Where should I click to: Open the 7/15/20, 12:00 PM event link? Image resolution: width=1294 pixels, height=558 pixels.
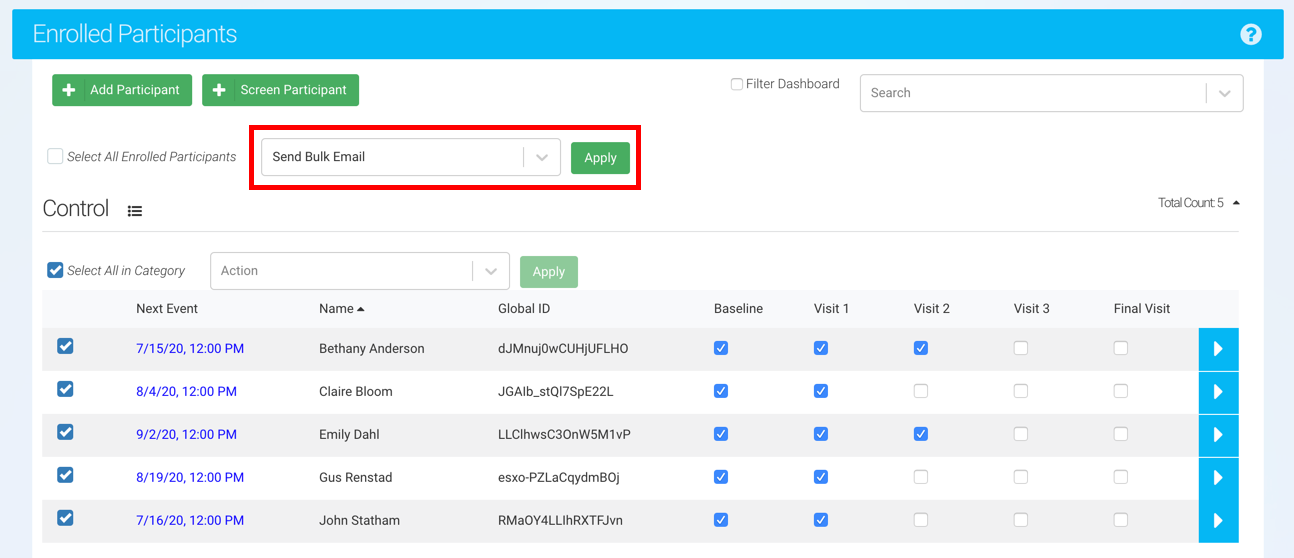[190, 349]
